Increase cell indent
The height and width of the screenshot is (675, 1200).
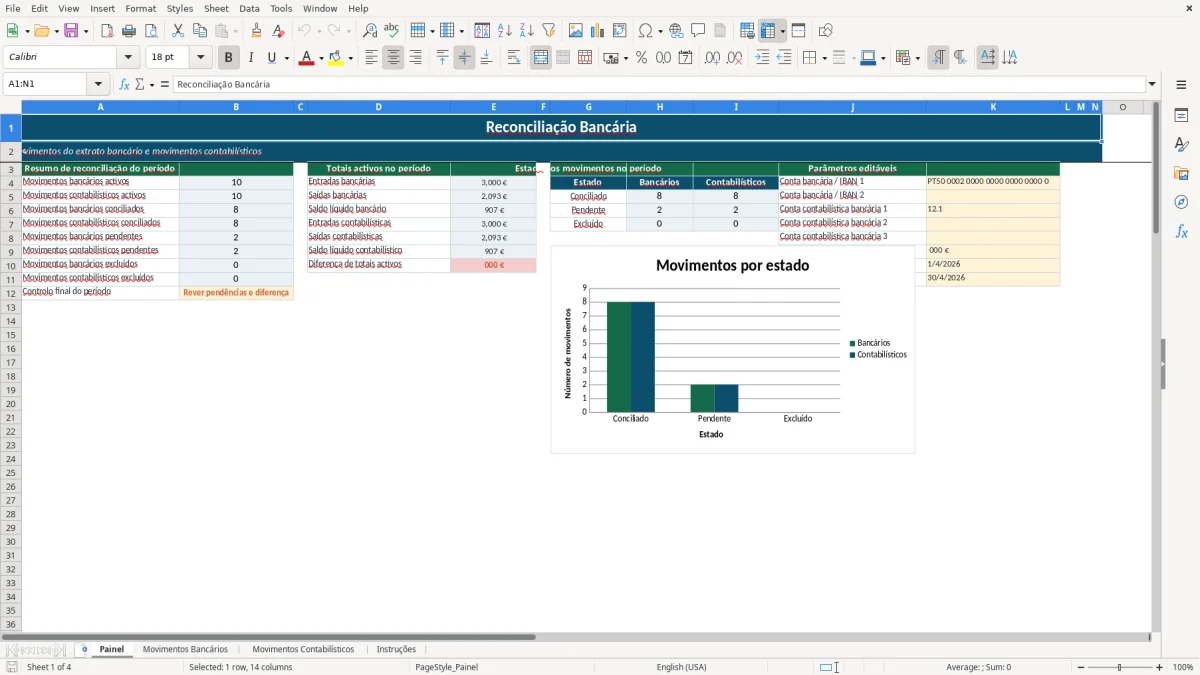pos(762,58)
